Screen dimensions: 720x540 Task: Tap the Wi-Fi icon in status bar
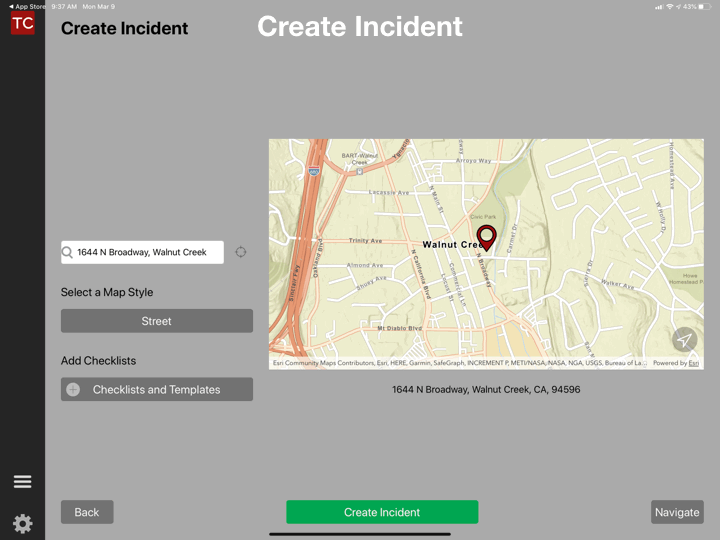668,6
